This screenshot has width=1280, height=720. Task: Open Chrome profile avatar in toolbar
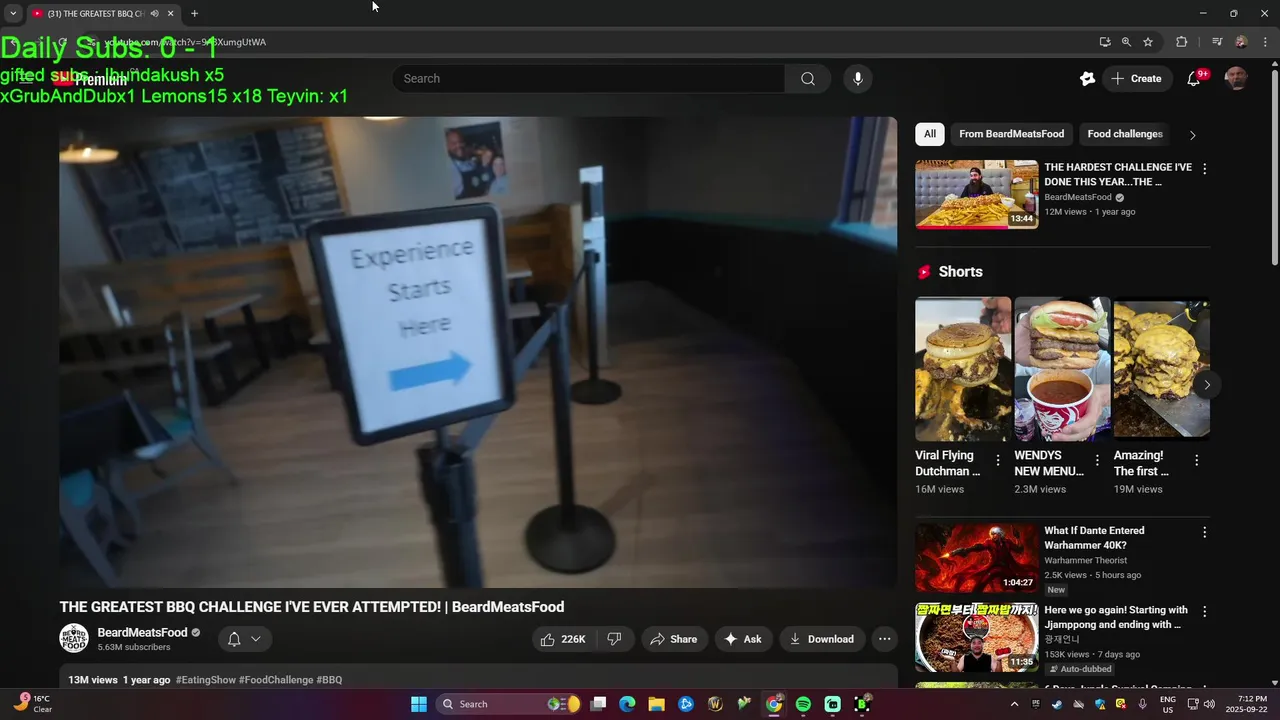(x=1241, y=42)
